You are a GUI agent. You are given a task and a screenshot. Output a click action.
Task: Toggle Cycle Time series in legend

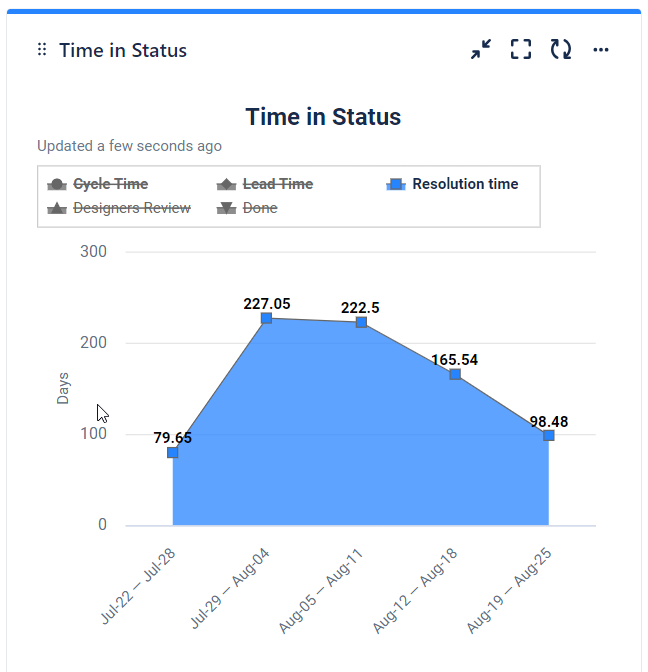coord(110,184)
